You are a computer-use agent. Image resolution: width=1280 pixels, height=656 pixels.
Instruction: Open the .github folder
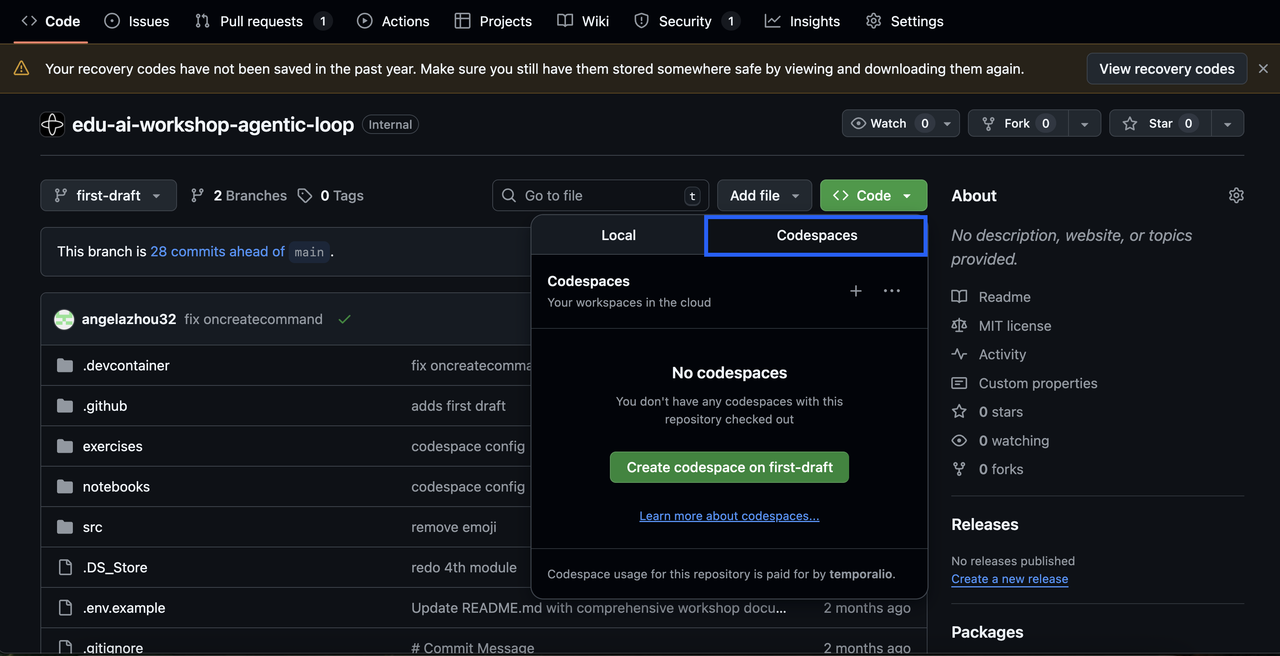coord(105,406)
